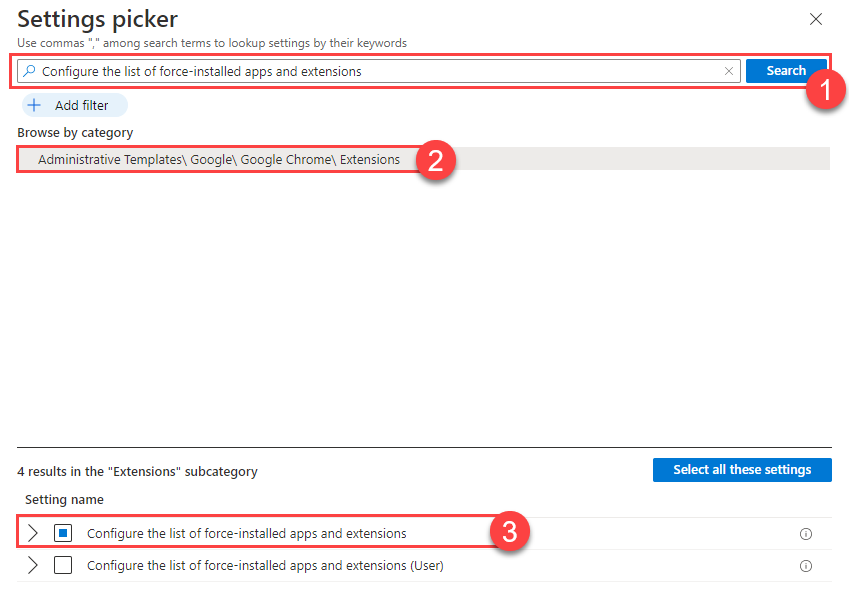Click the magnifier icon in search box

(30, 71)
